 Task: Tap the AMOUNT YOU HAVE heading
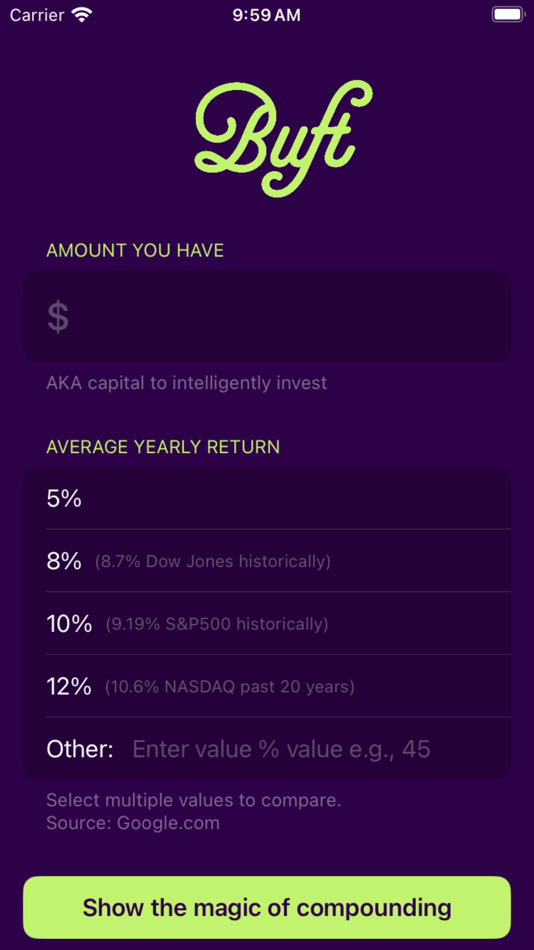point(135,250)
